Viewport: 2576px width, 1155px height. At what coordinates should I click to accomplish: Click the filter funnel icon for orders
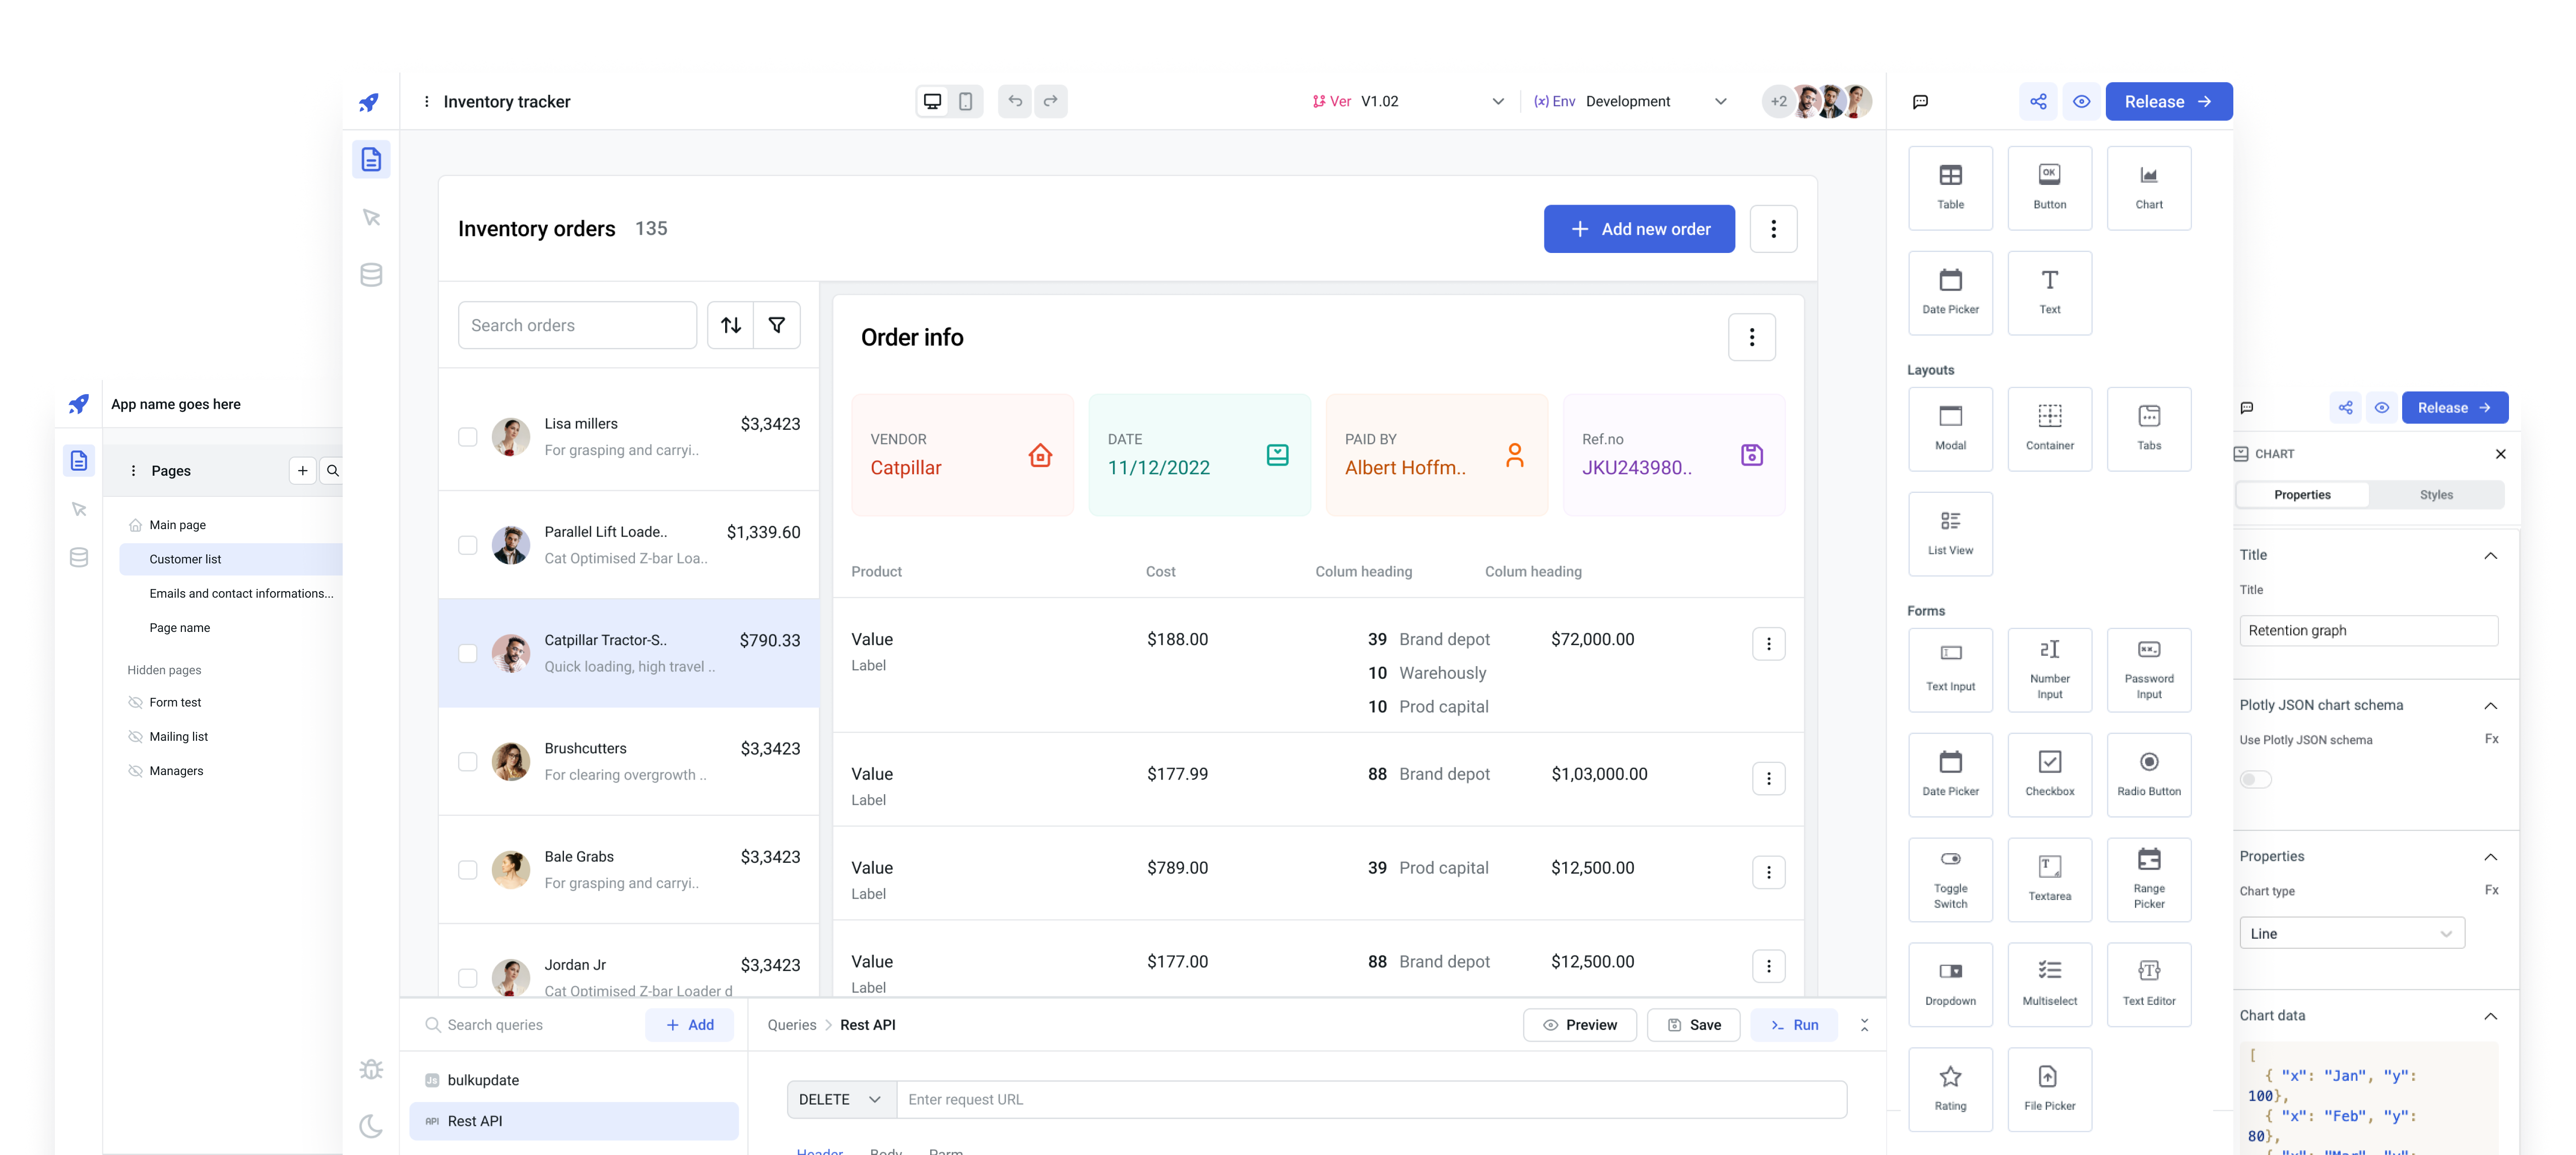pyautogui.click(x=776, y=325)
